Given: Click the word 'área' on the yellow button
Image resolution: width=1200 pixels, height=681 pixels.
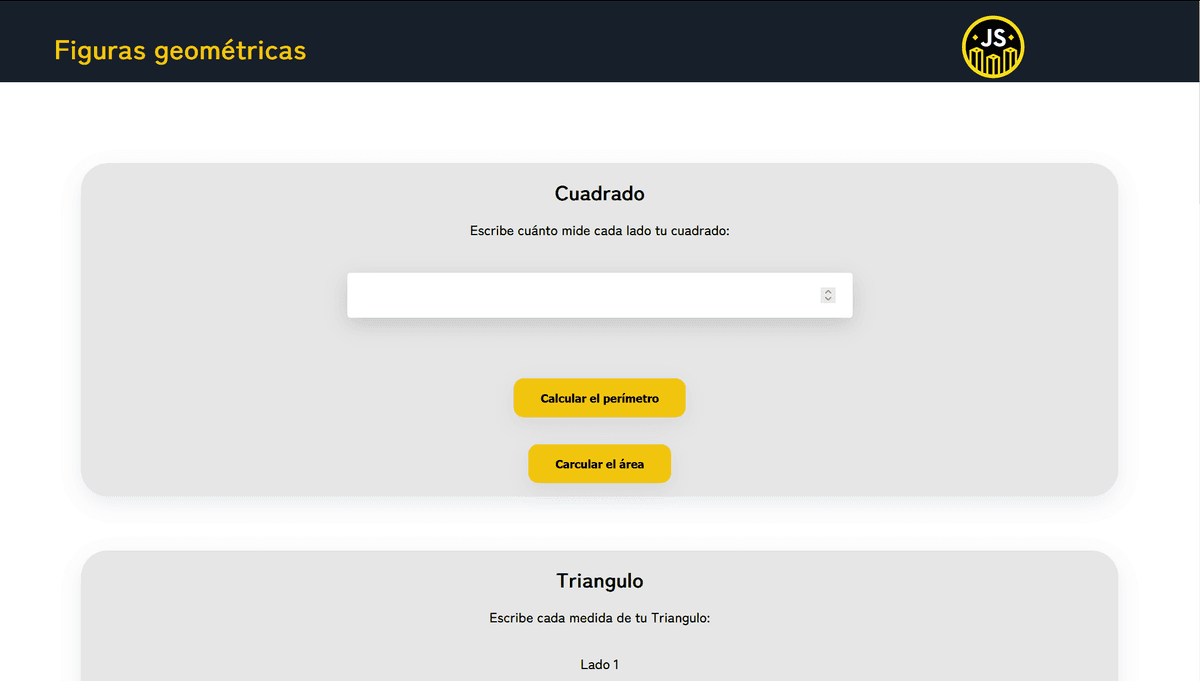Looking at the screenshot, I should tap(630, 464).
